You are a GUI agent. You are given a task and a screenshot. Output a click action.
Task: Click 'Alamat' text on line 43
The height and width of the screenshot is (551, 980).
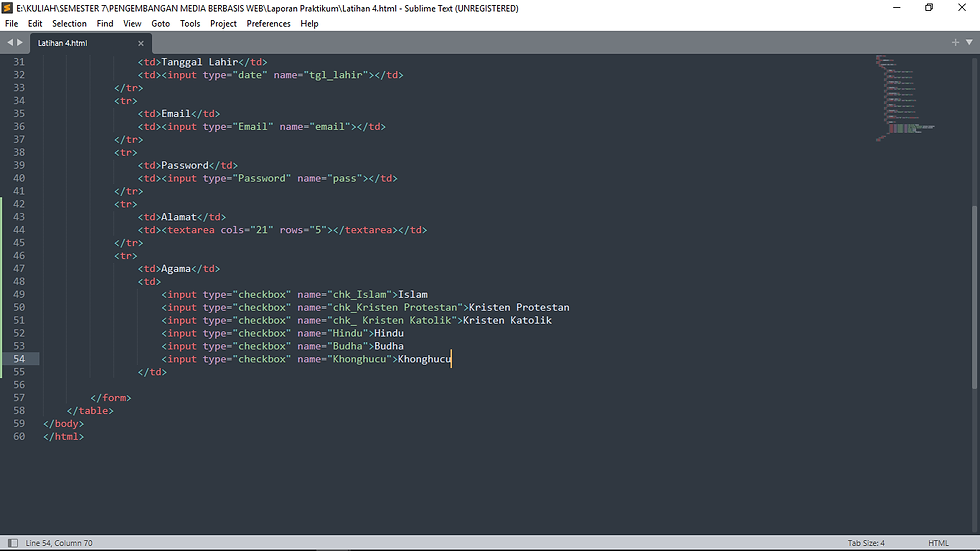179,217
